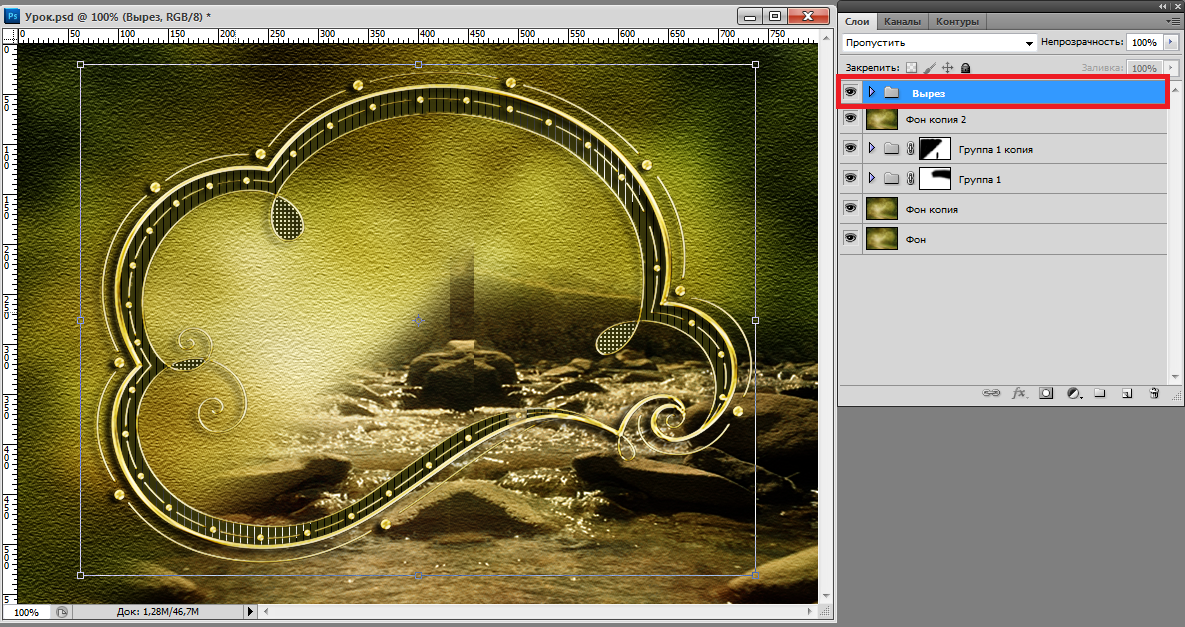1185x627 pixels.
Task: Select the Фон копия layer name
Action: 932,210
